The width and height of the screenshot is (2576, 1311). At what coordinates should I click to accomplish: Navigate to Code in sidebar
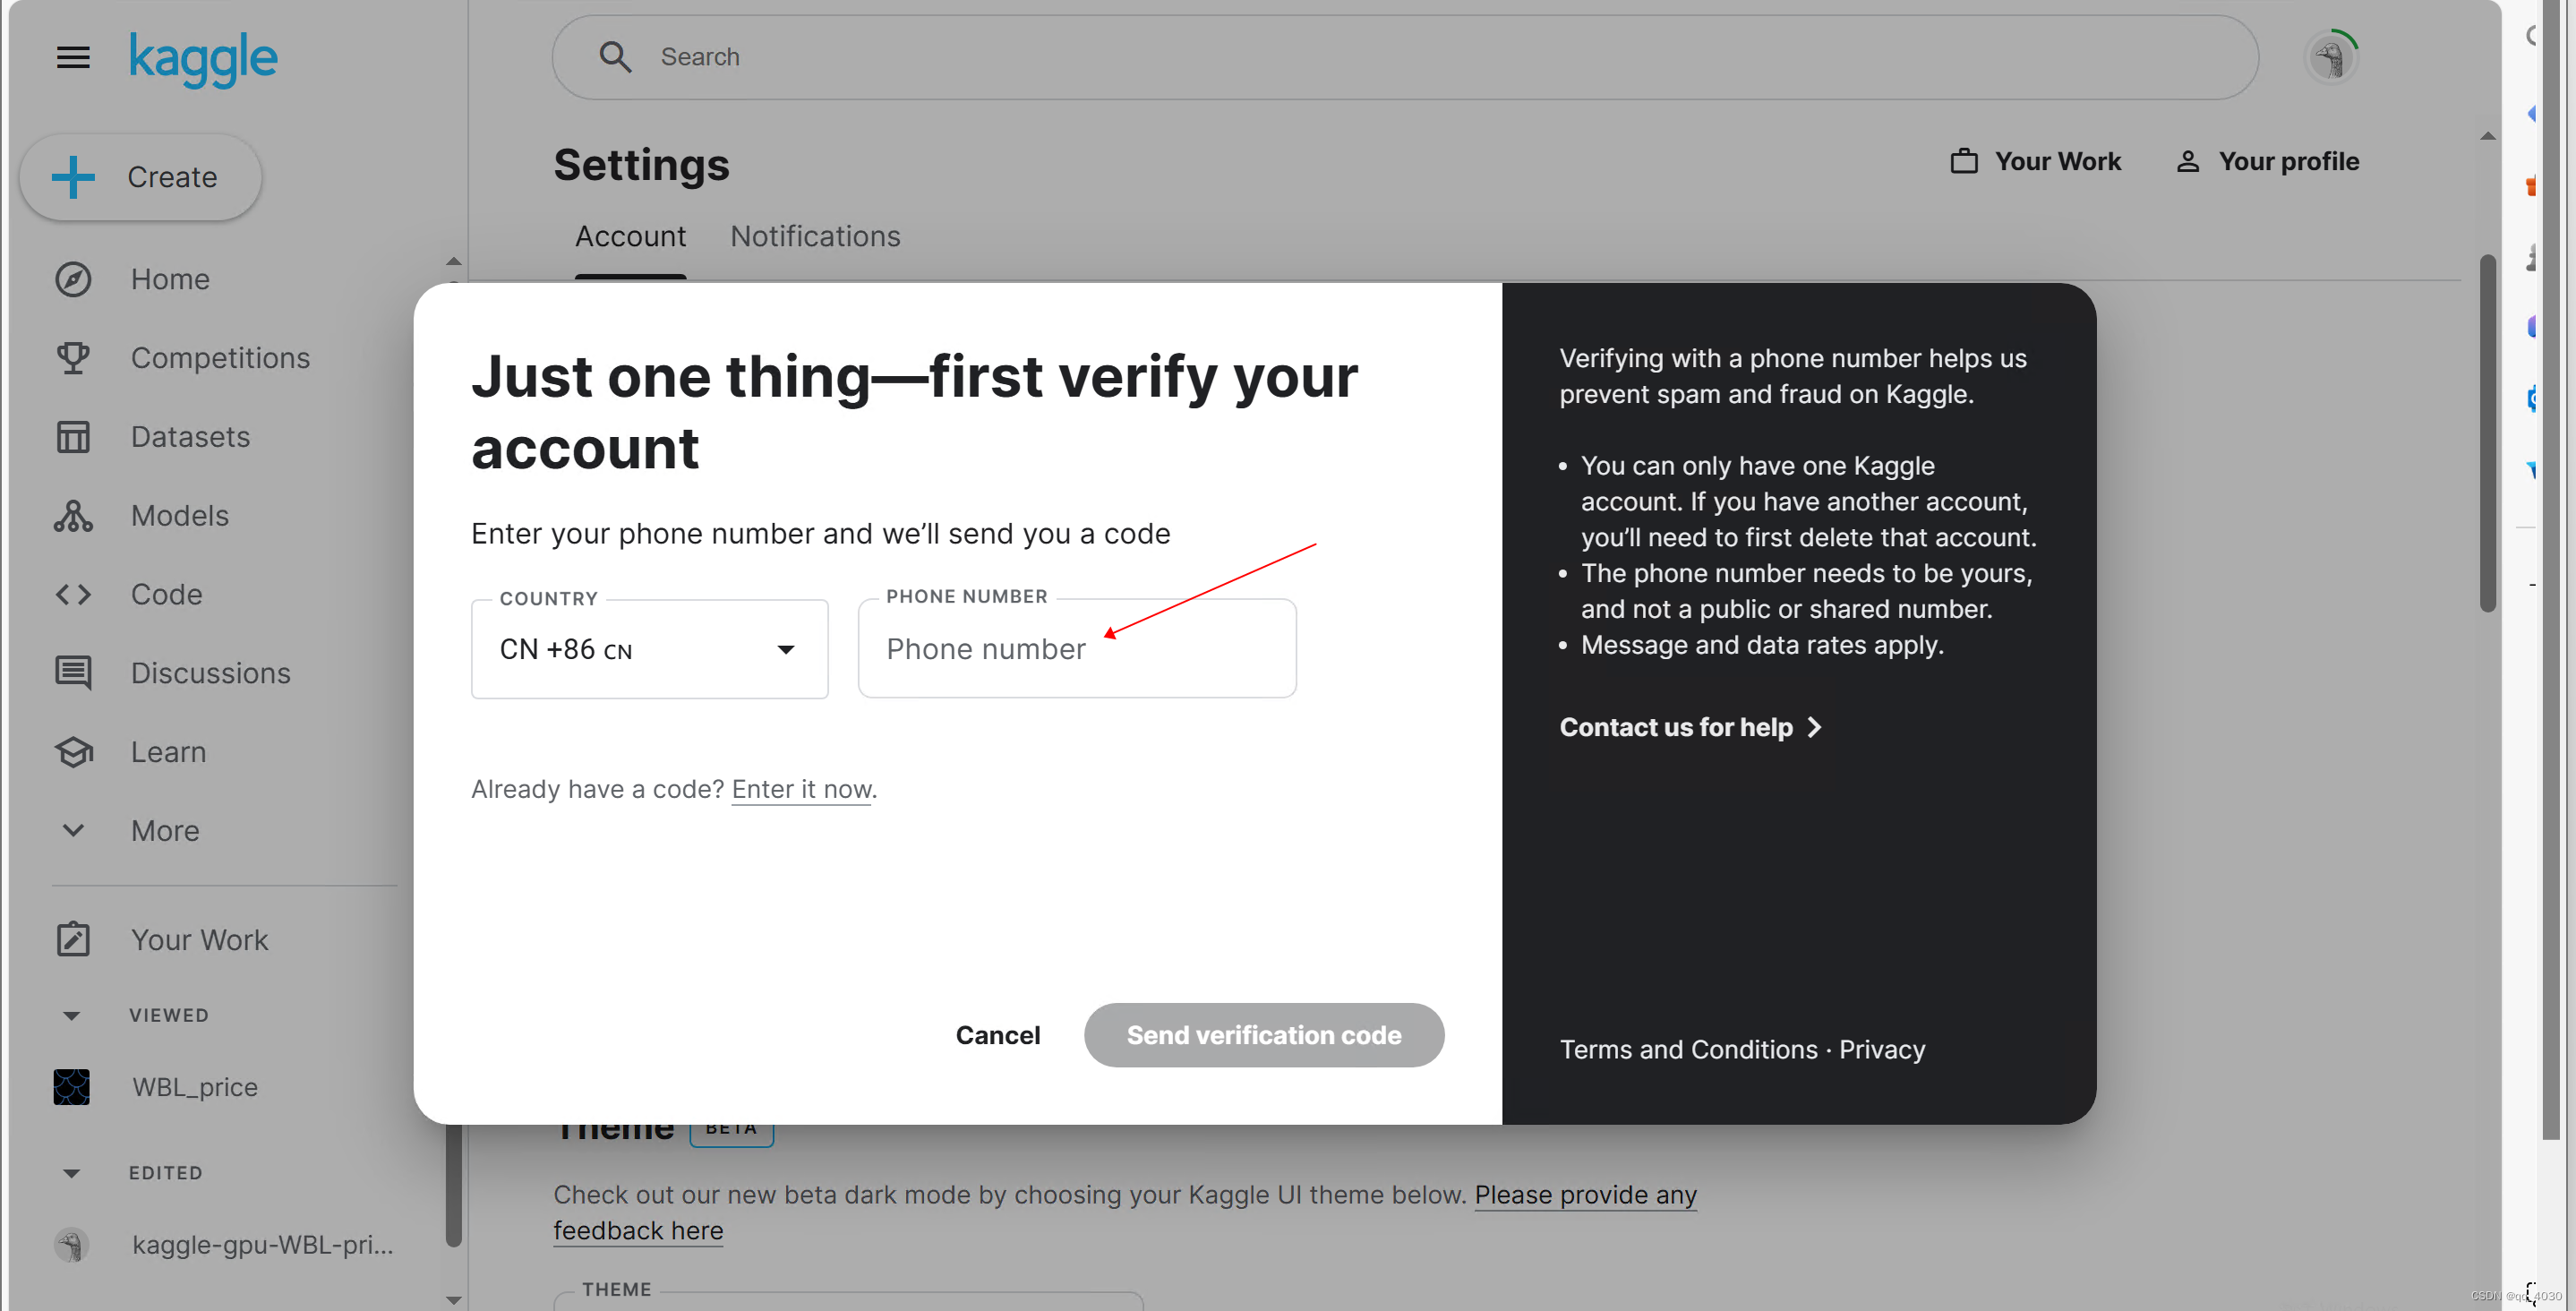(x=167, y=594)
